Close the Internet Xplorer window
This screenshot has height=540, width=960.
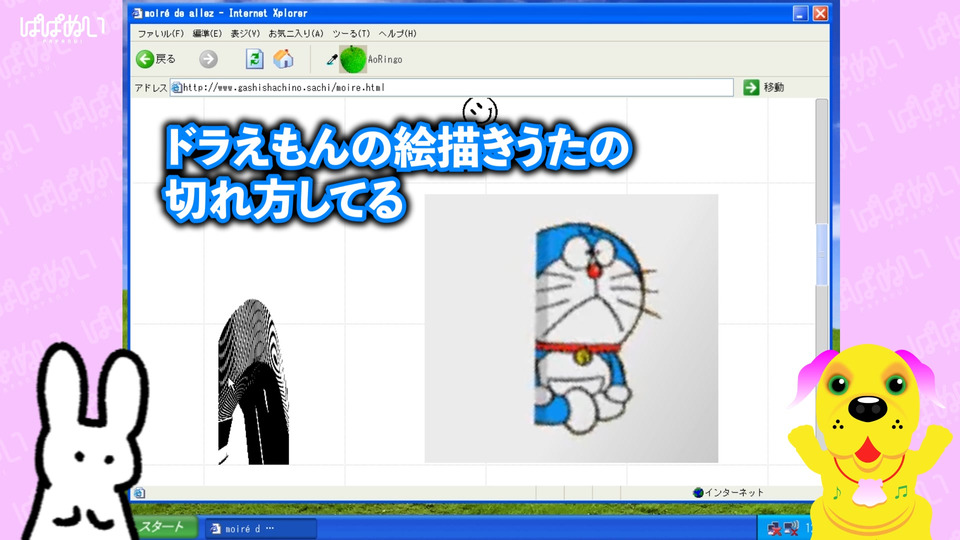(x=820, y=13)
